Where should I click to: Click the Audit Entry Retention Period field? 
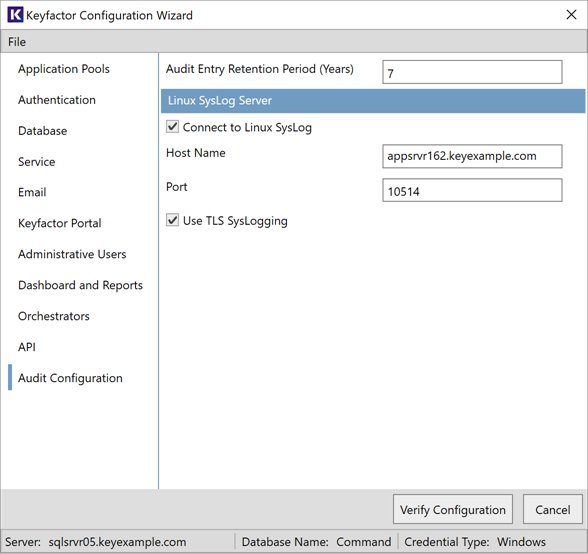point(472,72)
